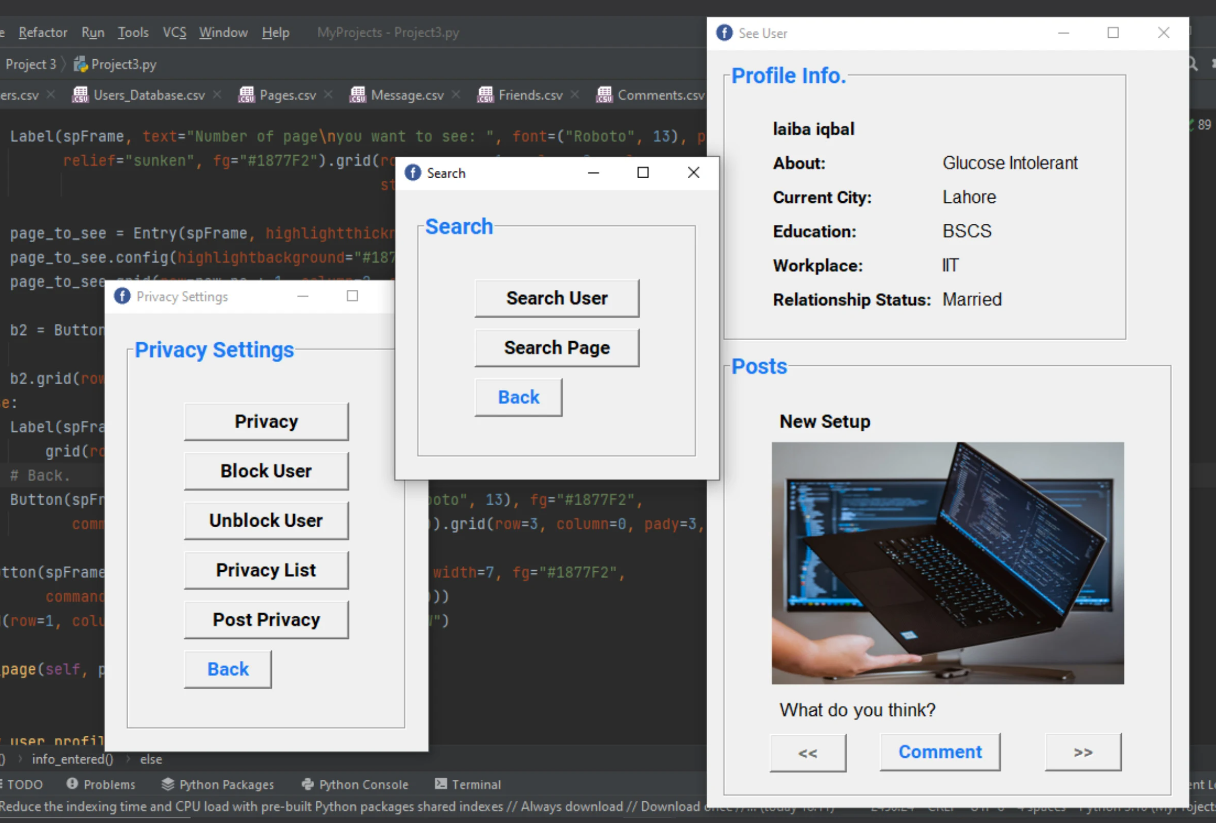Maximize the Search window
The width and height of the screenshot is (1216, 823).
pyautogui.click(x=643, y=173)
